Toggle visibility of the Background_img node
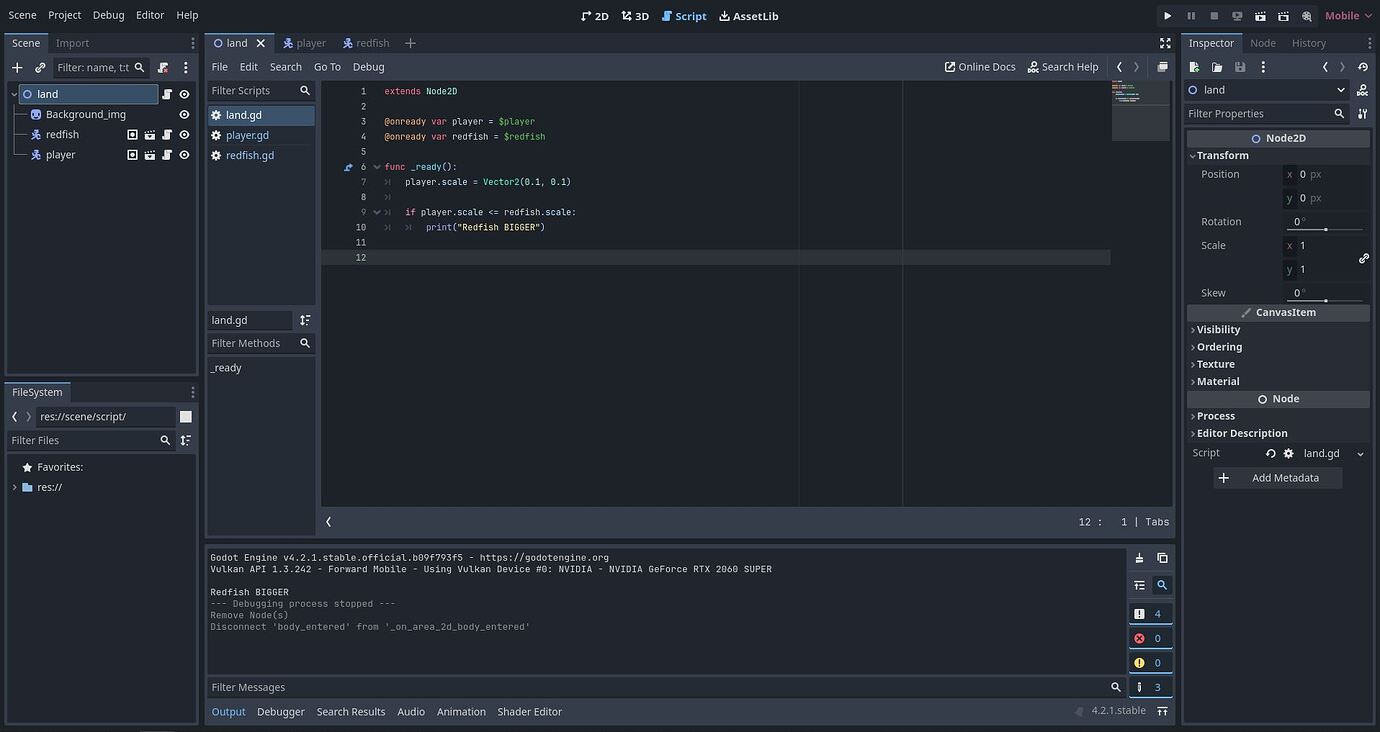The height and width of the screenshot is (732, 1380). pyautogui.click(x=183, y=113)
